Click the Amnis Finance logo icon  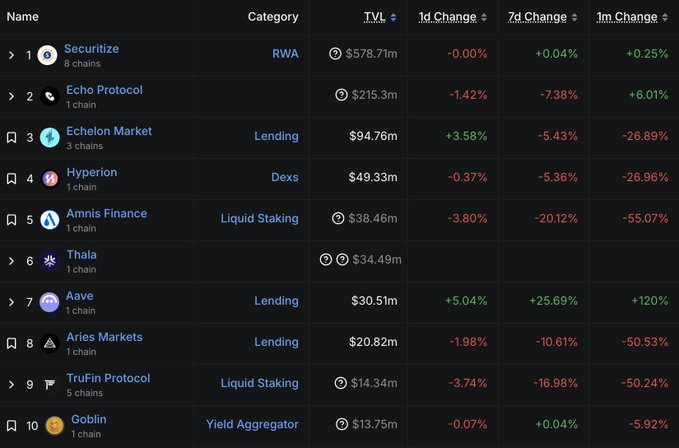(49, 220)
